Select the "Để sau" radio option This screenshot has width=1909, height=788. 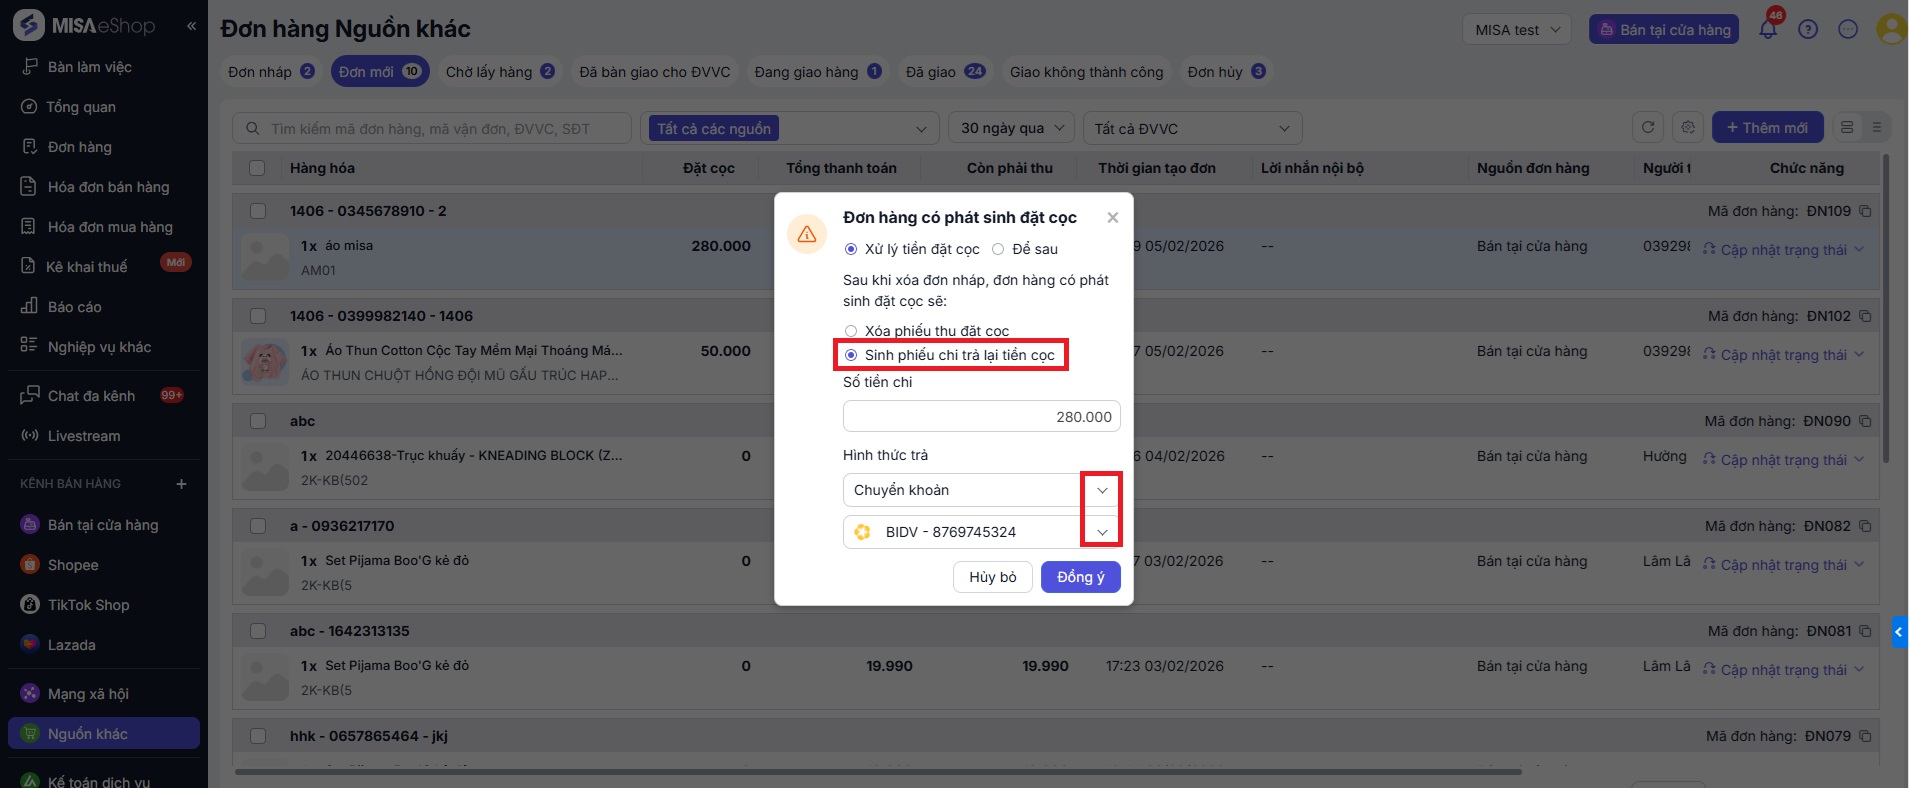pyautogui.click(x=998, y=249)
